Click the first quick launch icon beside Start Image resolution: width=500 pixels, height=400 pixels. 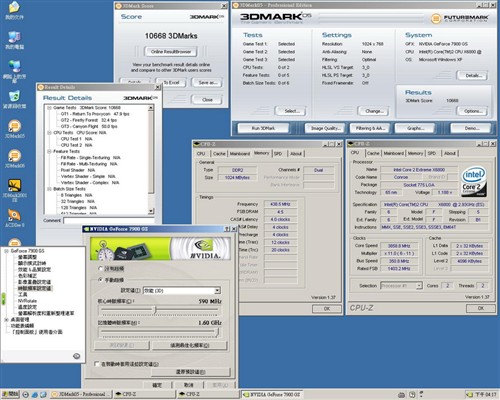point(26,394)
